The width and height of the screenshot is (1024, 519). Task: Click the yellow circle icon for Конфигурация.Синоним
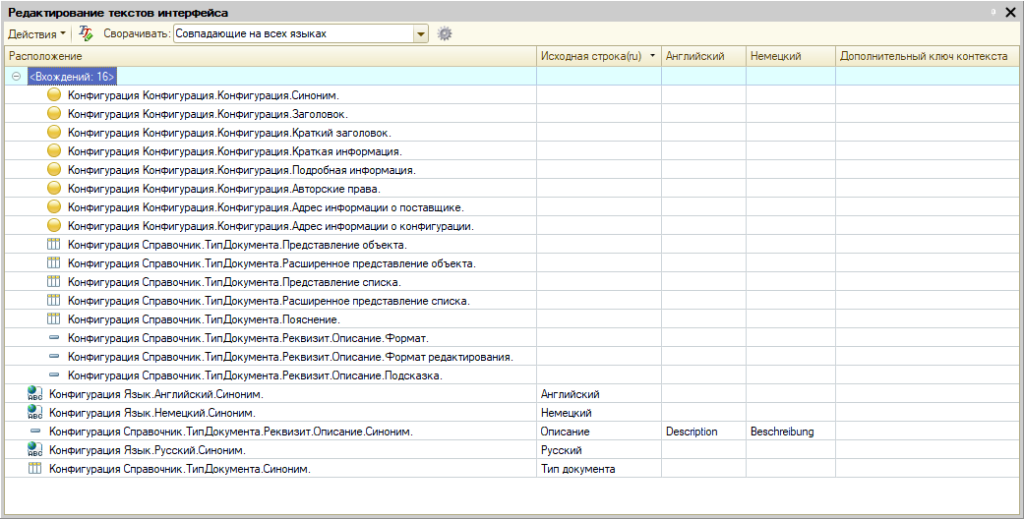pos(54,95)
